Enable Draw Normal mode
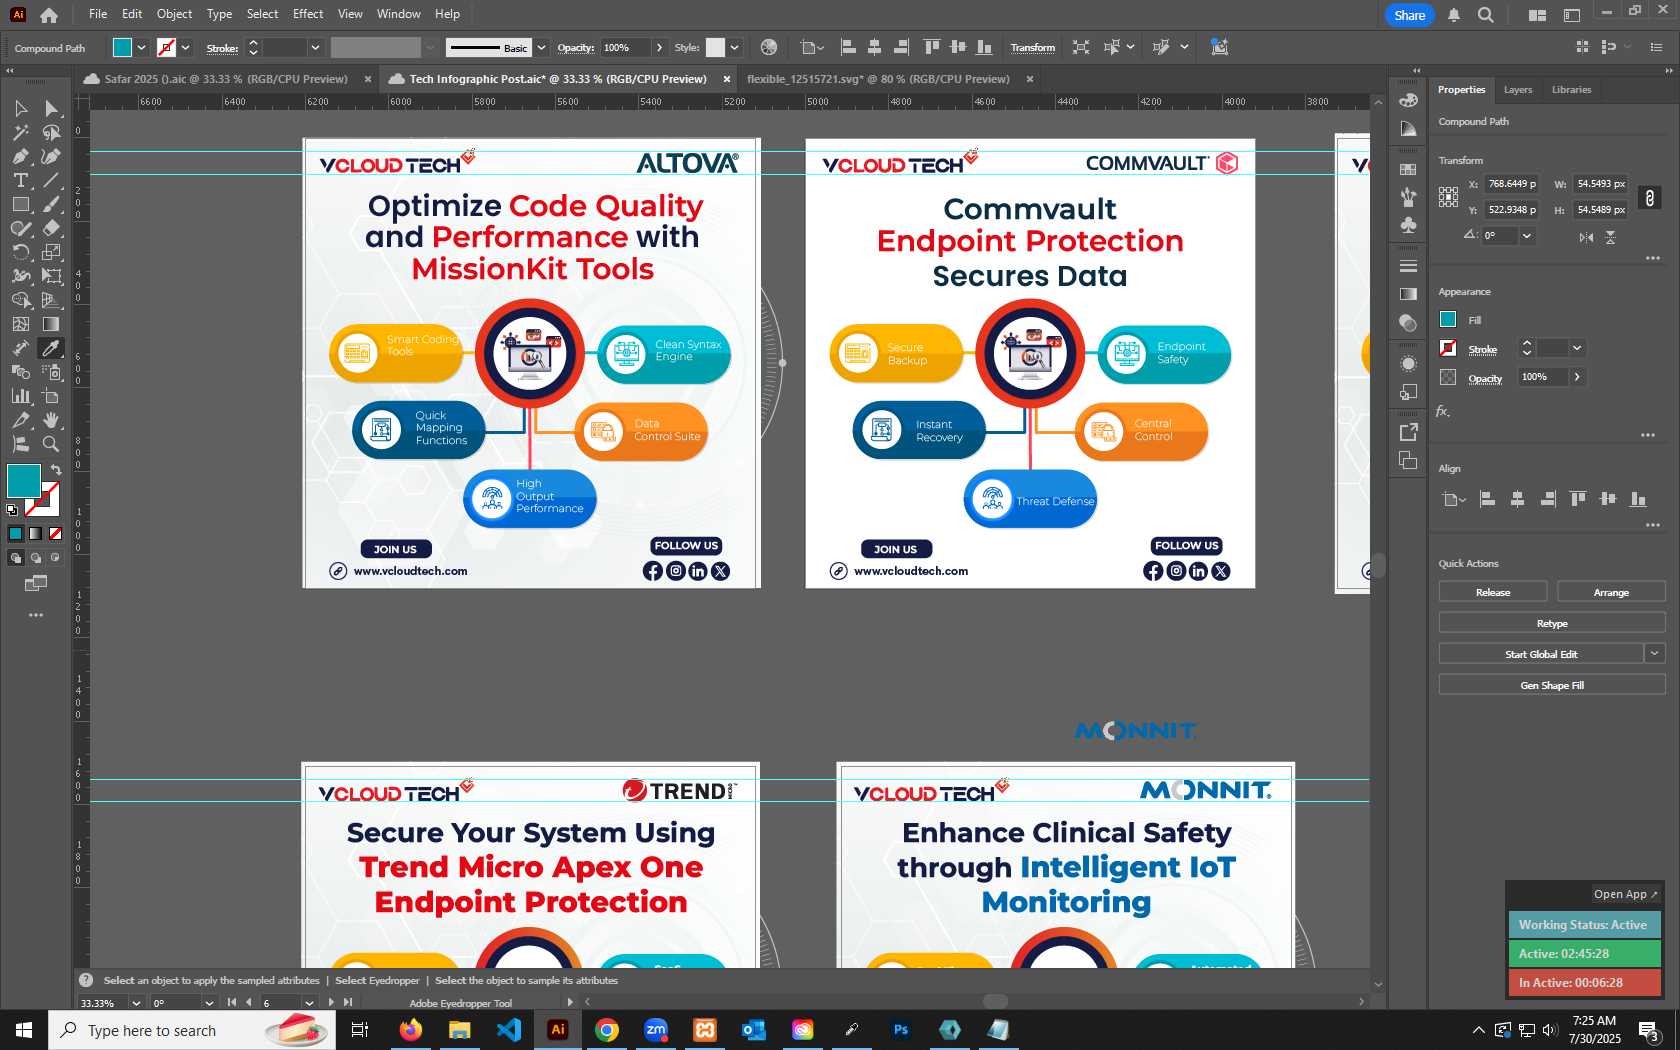The height and width of the screenshot is (1050, 1680). [x=15, y=558]
